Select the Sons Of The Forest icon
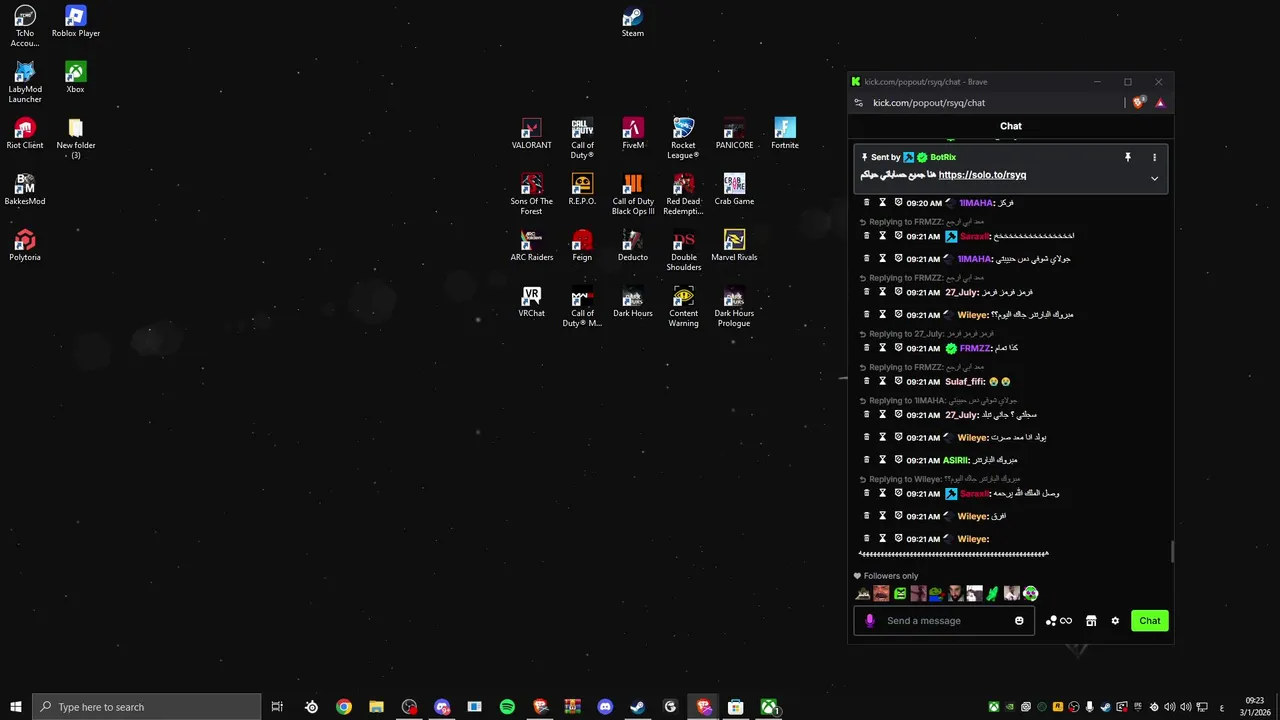Image resolution: width=1280 pixels, height=720 pixels. point(531,194)
